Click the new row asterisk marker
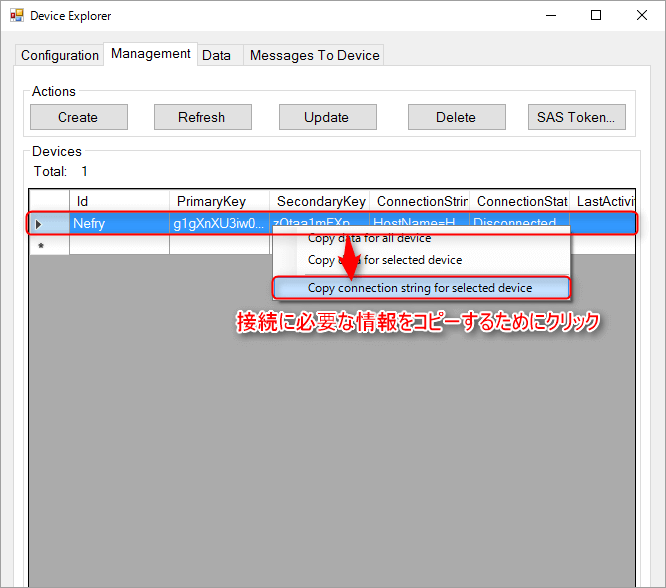This screenshot has width=666, height=588. pos(41,246)
